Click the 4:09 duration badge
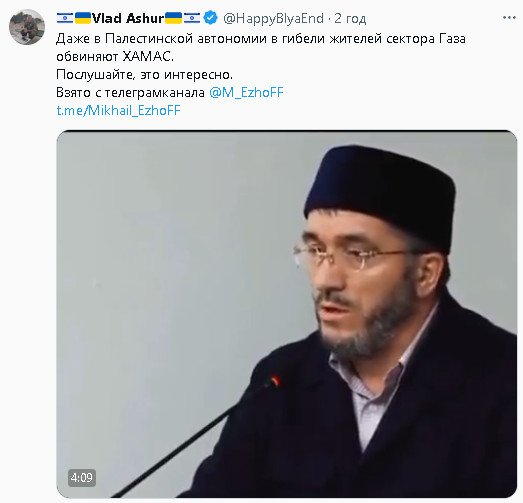The image size is (523, 503). 82,478
